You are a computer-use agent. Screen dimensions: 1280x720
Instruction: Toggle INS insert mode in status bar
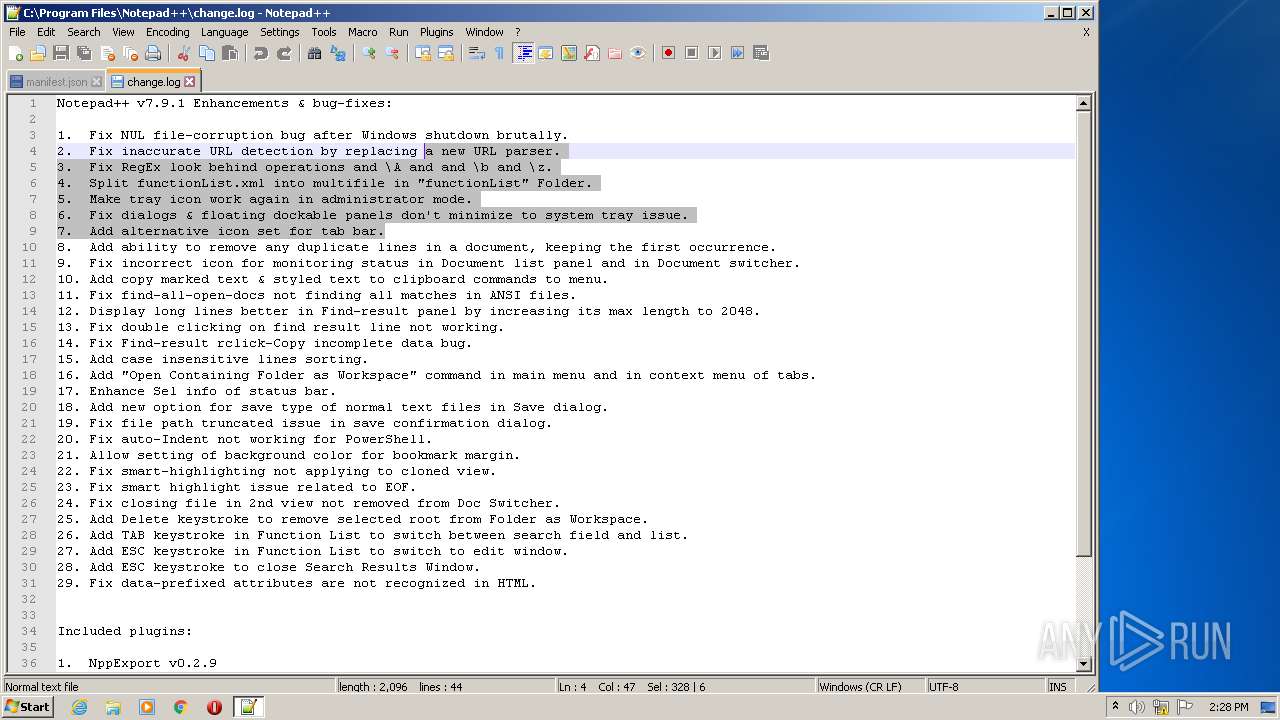coord(1057,687)
